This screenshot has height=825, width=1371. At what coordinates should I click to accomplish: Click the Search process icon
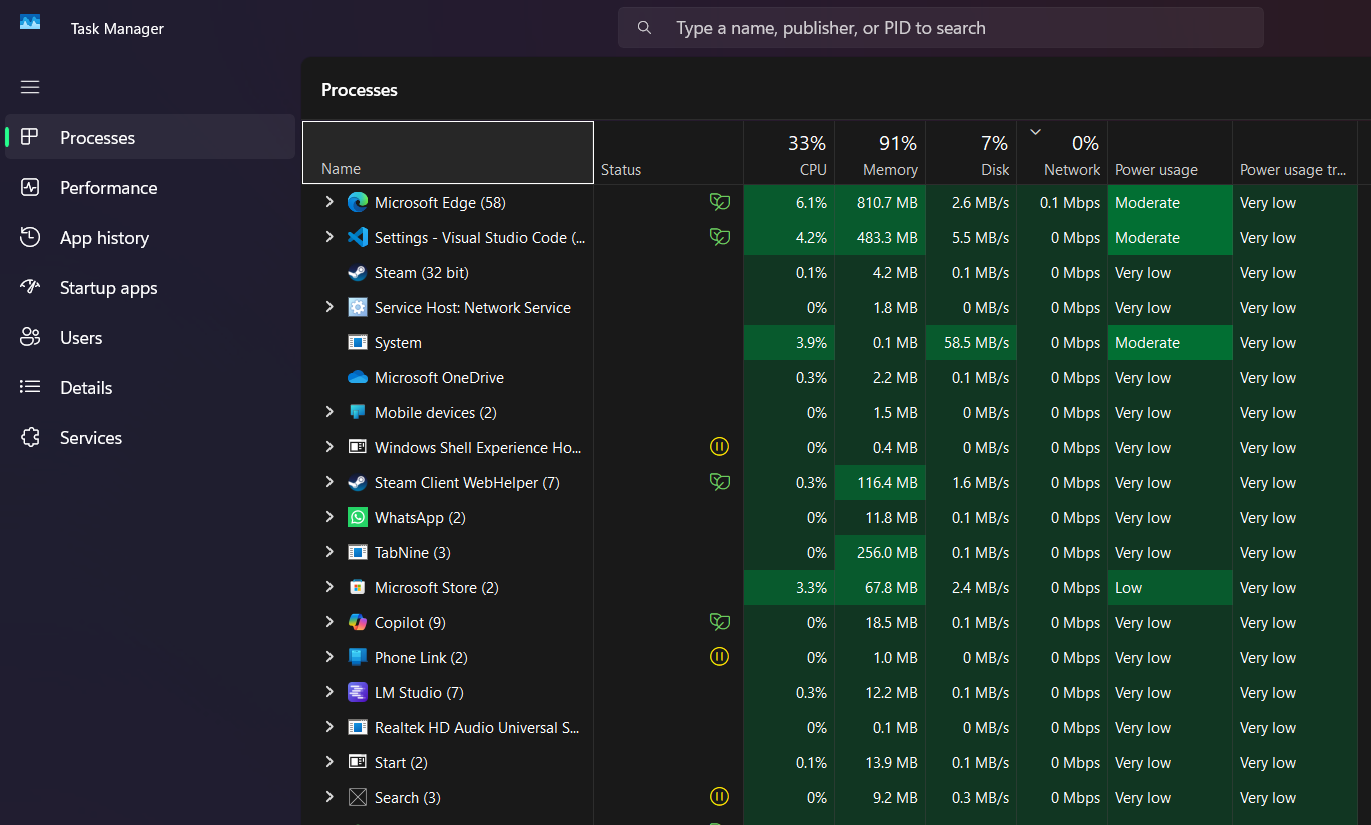(x=358, y=798)
